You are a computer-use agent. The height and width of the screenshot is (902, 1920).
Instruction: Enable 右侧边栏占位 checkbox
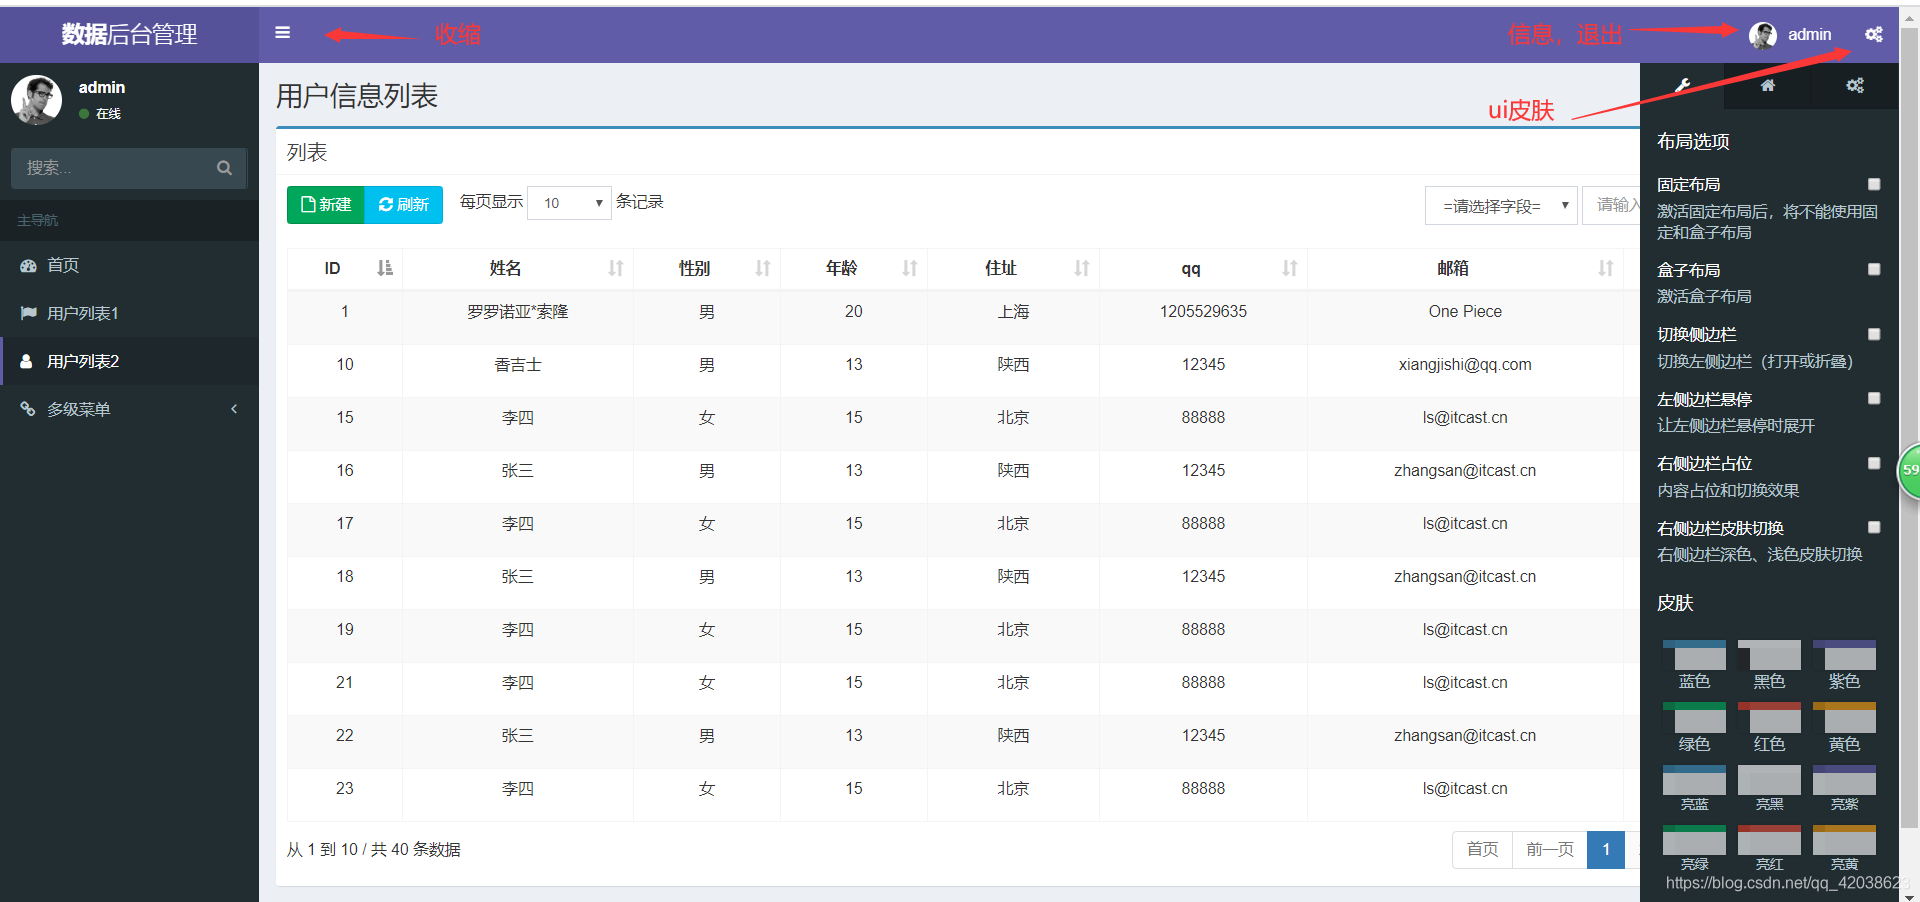[1874, 463]
